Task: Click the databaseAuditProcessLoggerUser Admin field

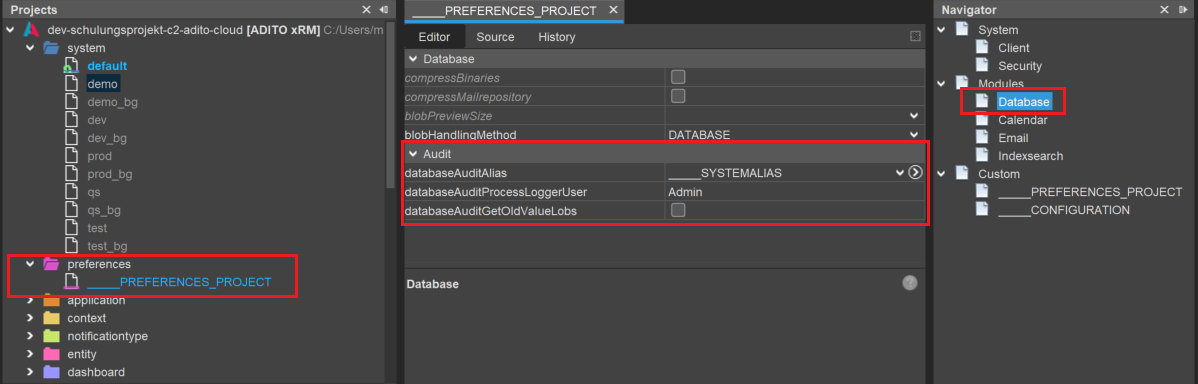Action: tap(794, 192)
